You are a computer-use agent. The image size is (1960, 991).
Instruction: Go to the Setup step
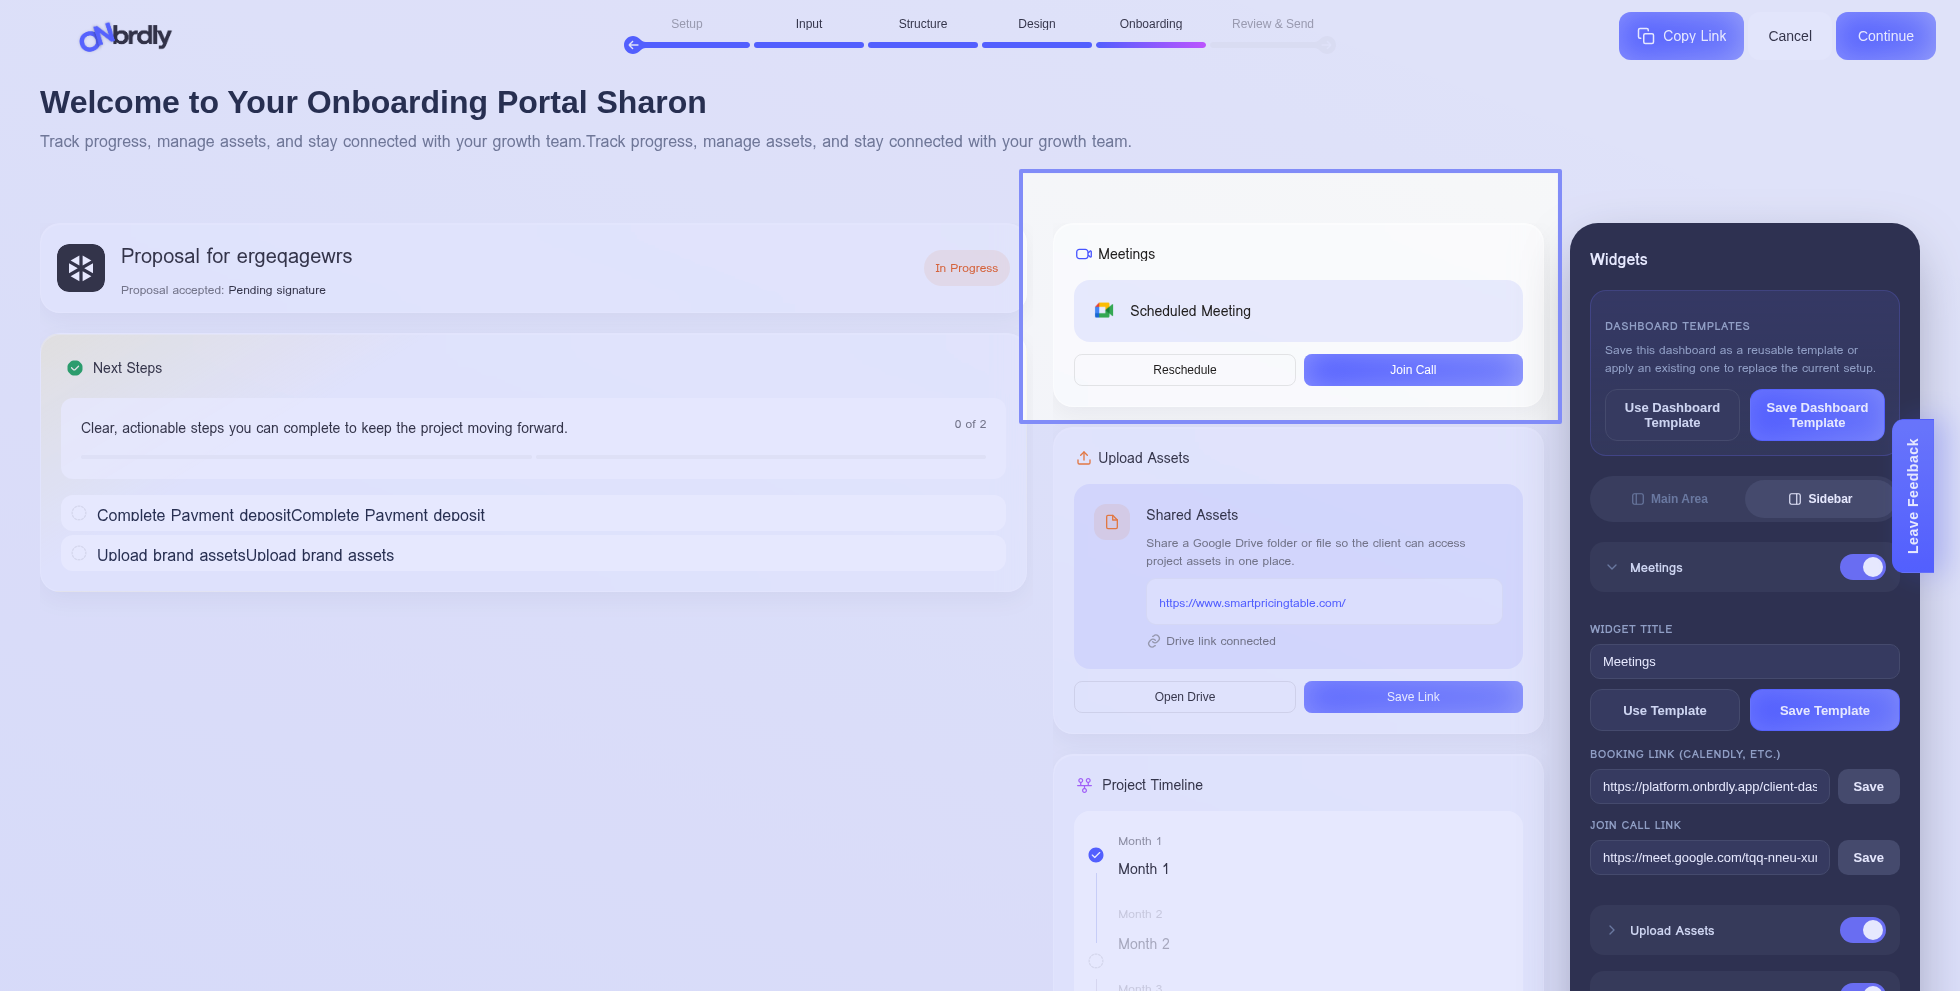(x=687, y=24)
